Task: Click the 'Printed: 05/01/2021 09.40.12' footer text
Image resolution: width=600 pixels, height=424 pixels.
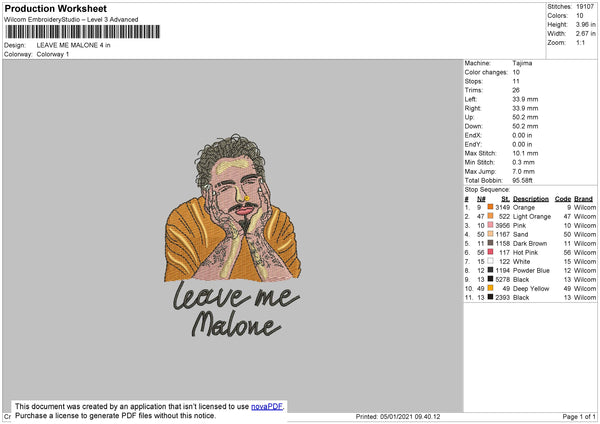Action: (398, 417)
